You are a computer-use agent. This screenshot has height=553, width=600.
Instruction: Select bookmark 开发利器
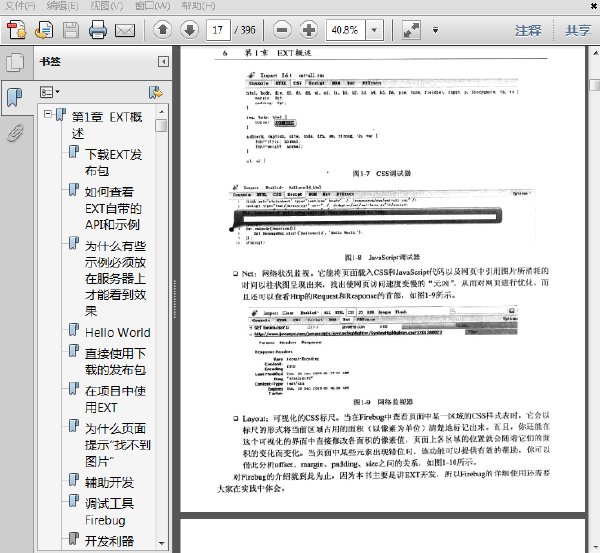pos(109,540)
